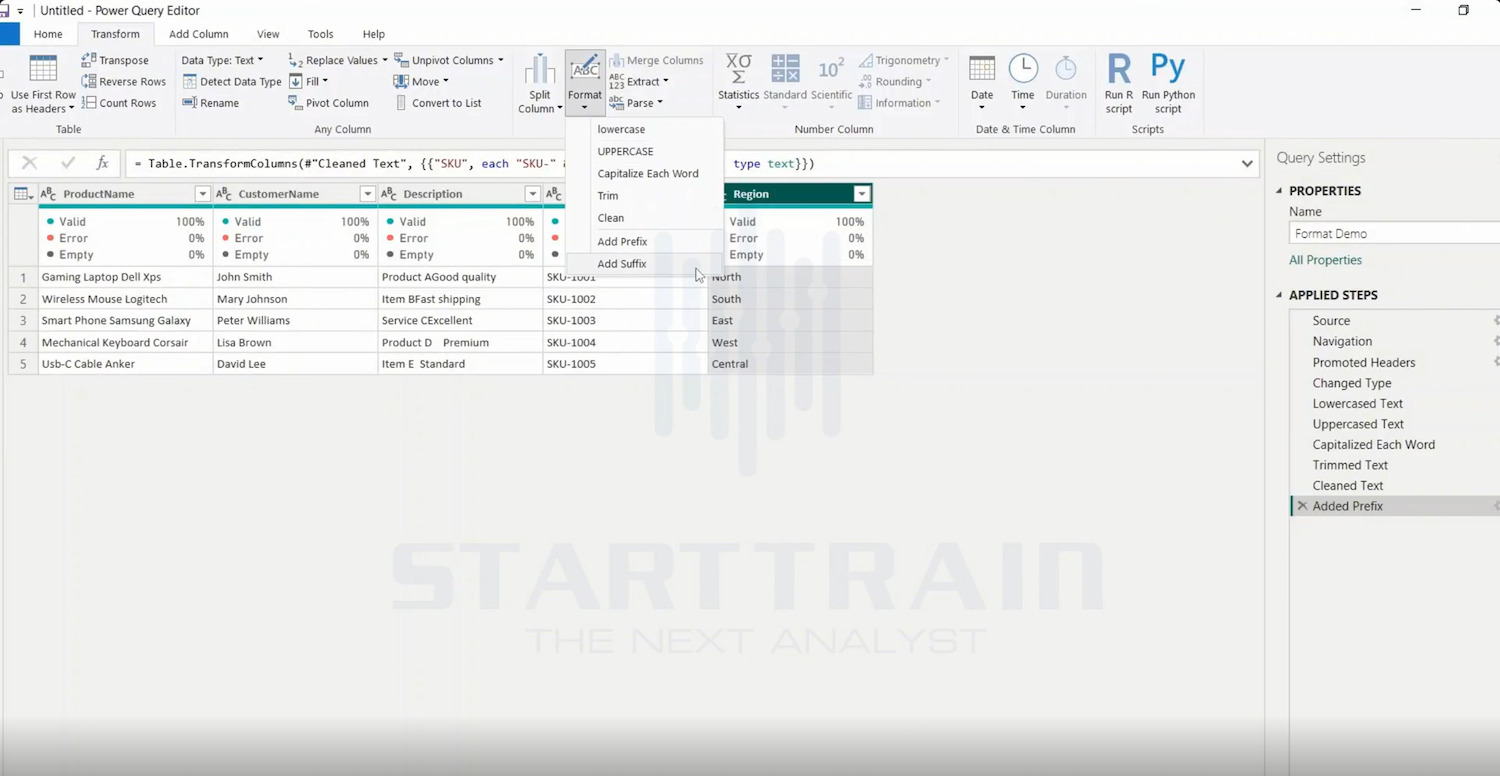Open the Time column tool

coord(1023,82)
